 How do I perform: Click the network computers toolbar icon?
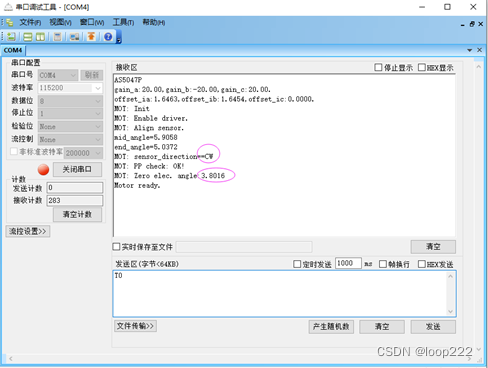click(x=75, y=37)
